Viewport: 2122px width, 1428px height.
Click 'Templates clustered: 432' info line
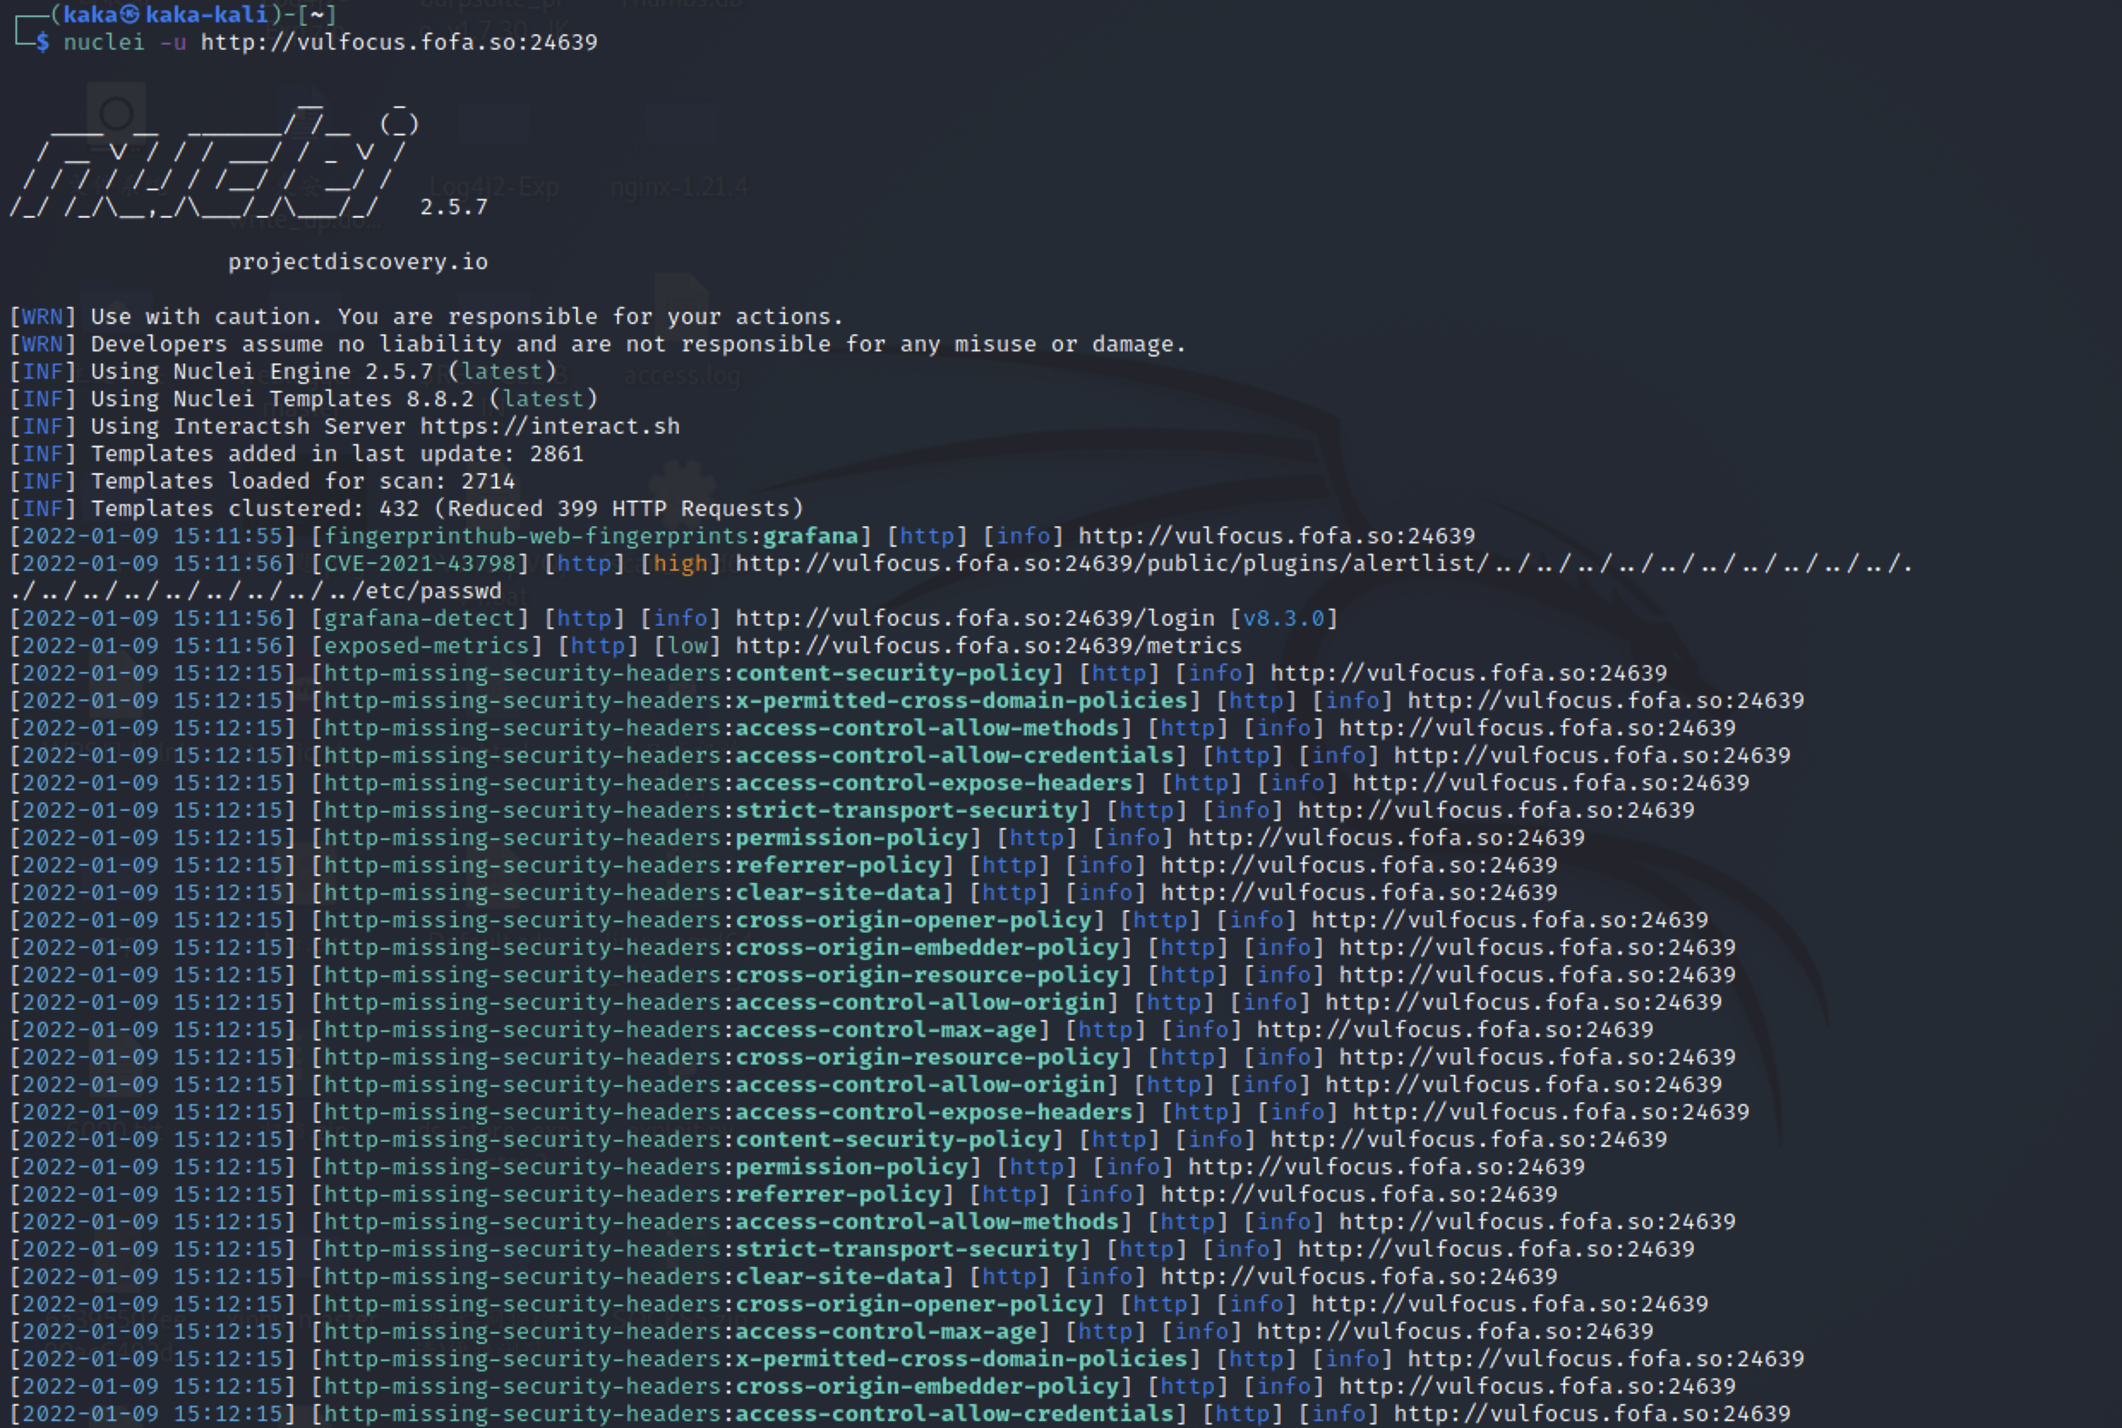coord(446,508)
